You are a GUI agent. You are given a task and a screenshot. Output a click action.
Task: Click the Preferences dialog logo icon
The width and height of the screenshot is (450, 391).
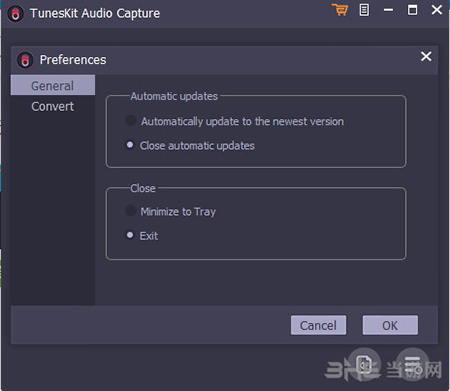tap(25, 60)
